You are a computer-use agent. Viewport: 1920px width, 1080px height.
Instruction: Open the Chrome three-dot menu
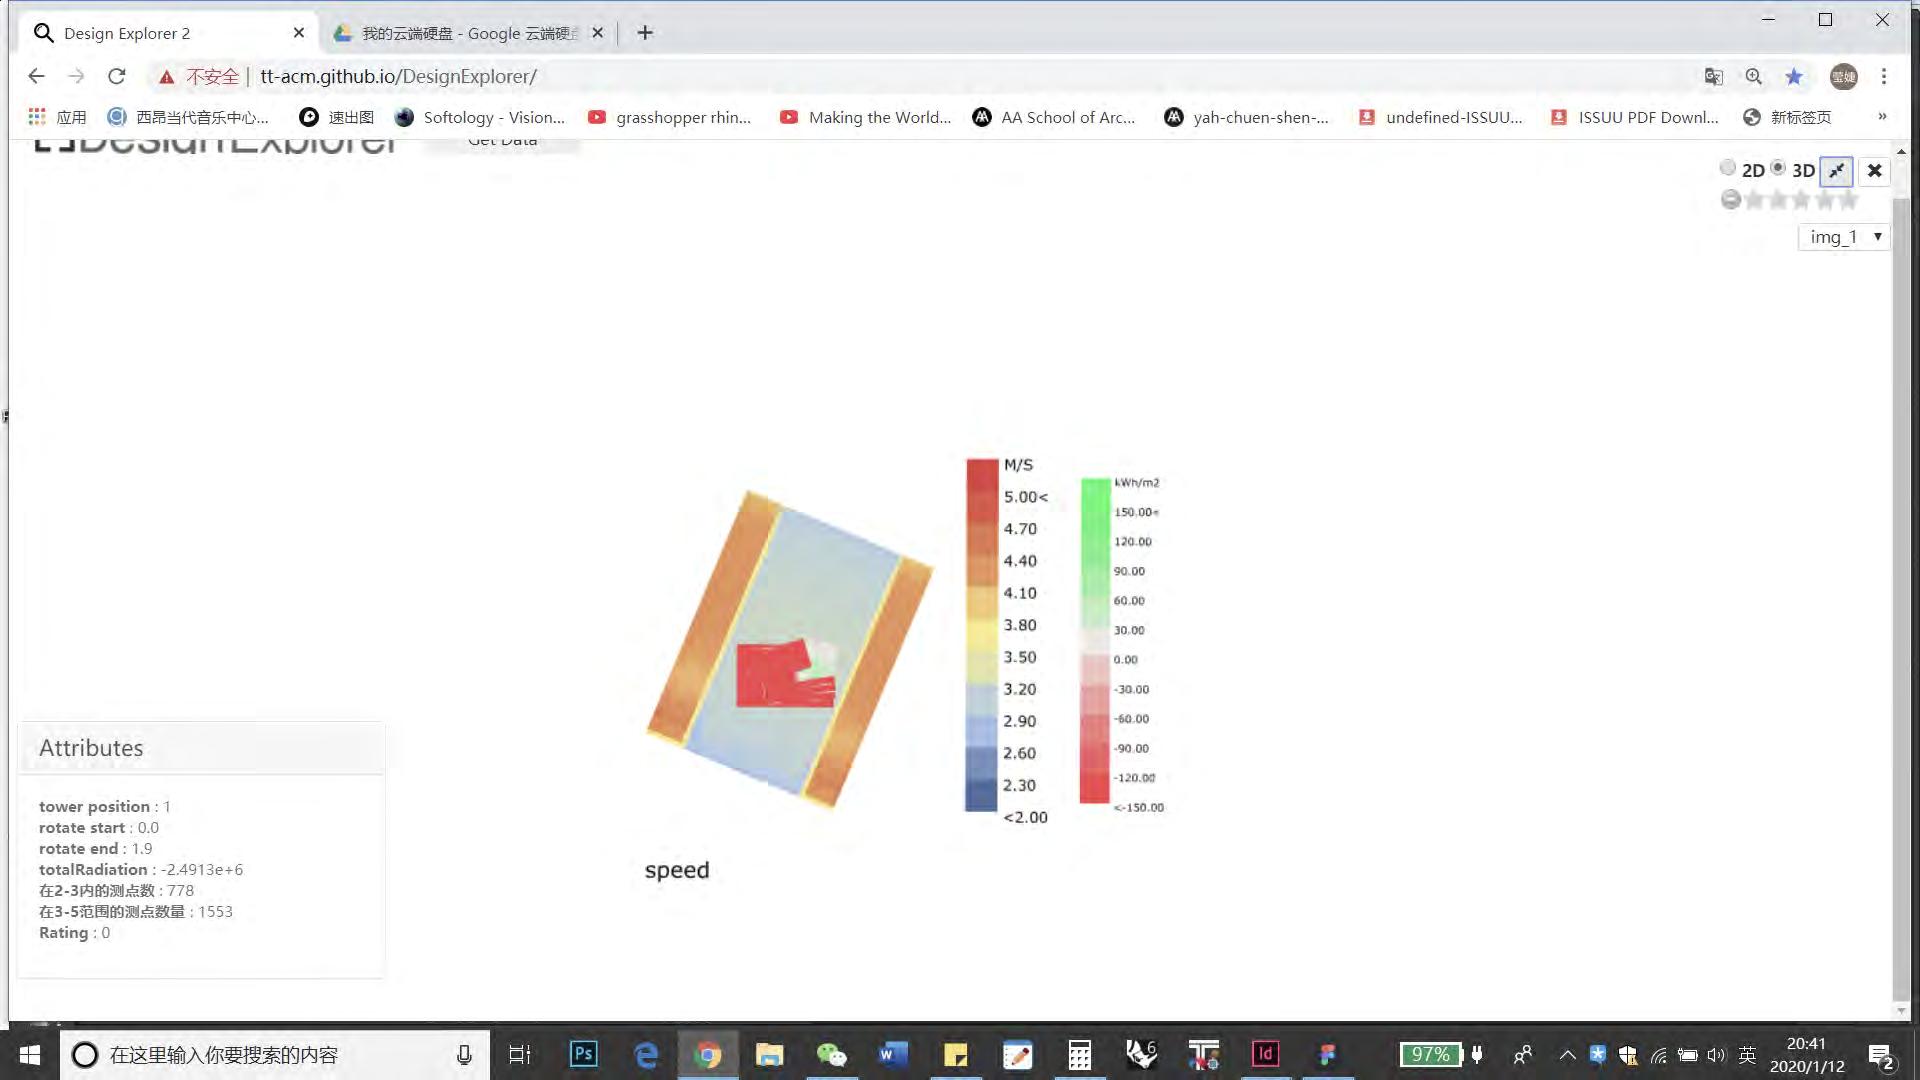(1884, 77)
